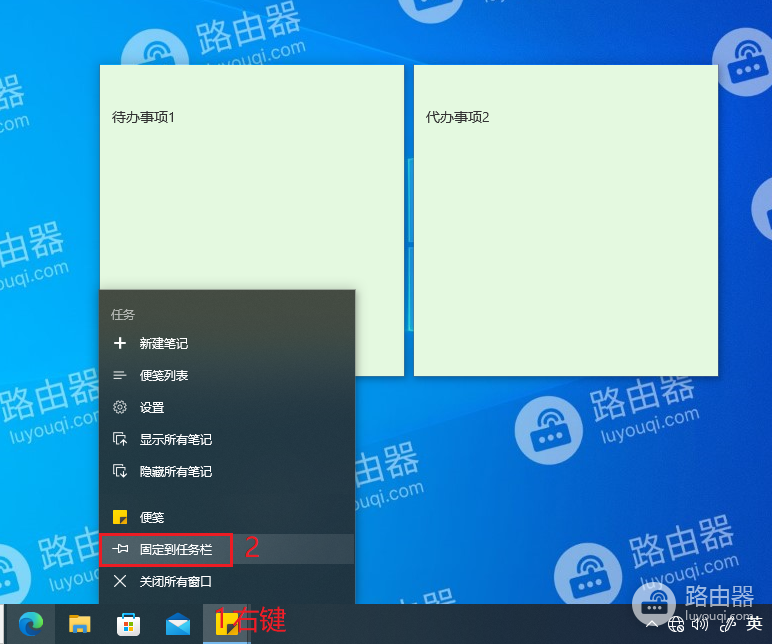This screenshot has width=772, height=644.
Task: Click the 待办事项1 note text
Action: tap(143, 117)
